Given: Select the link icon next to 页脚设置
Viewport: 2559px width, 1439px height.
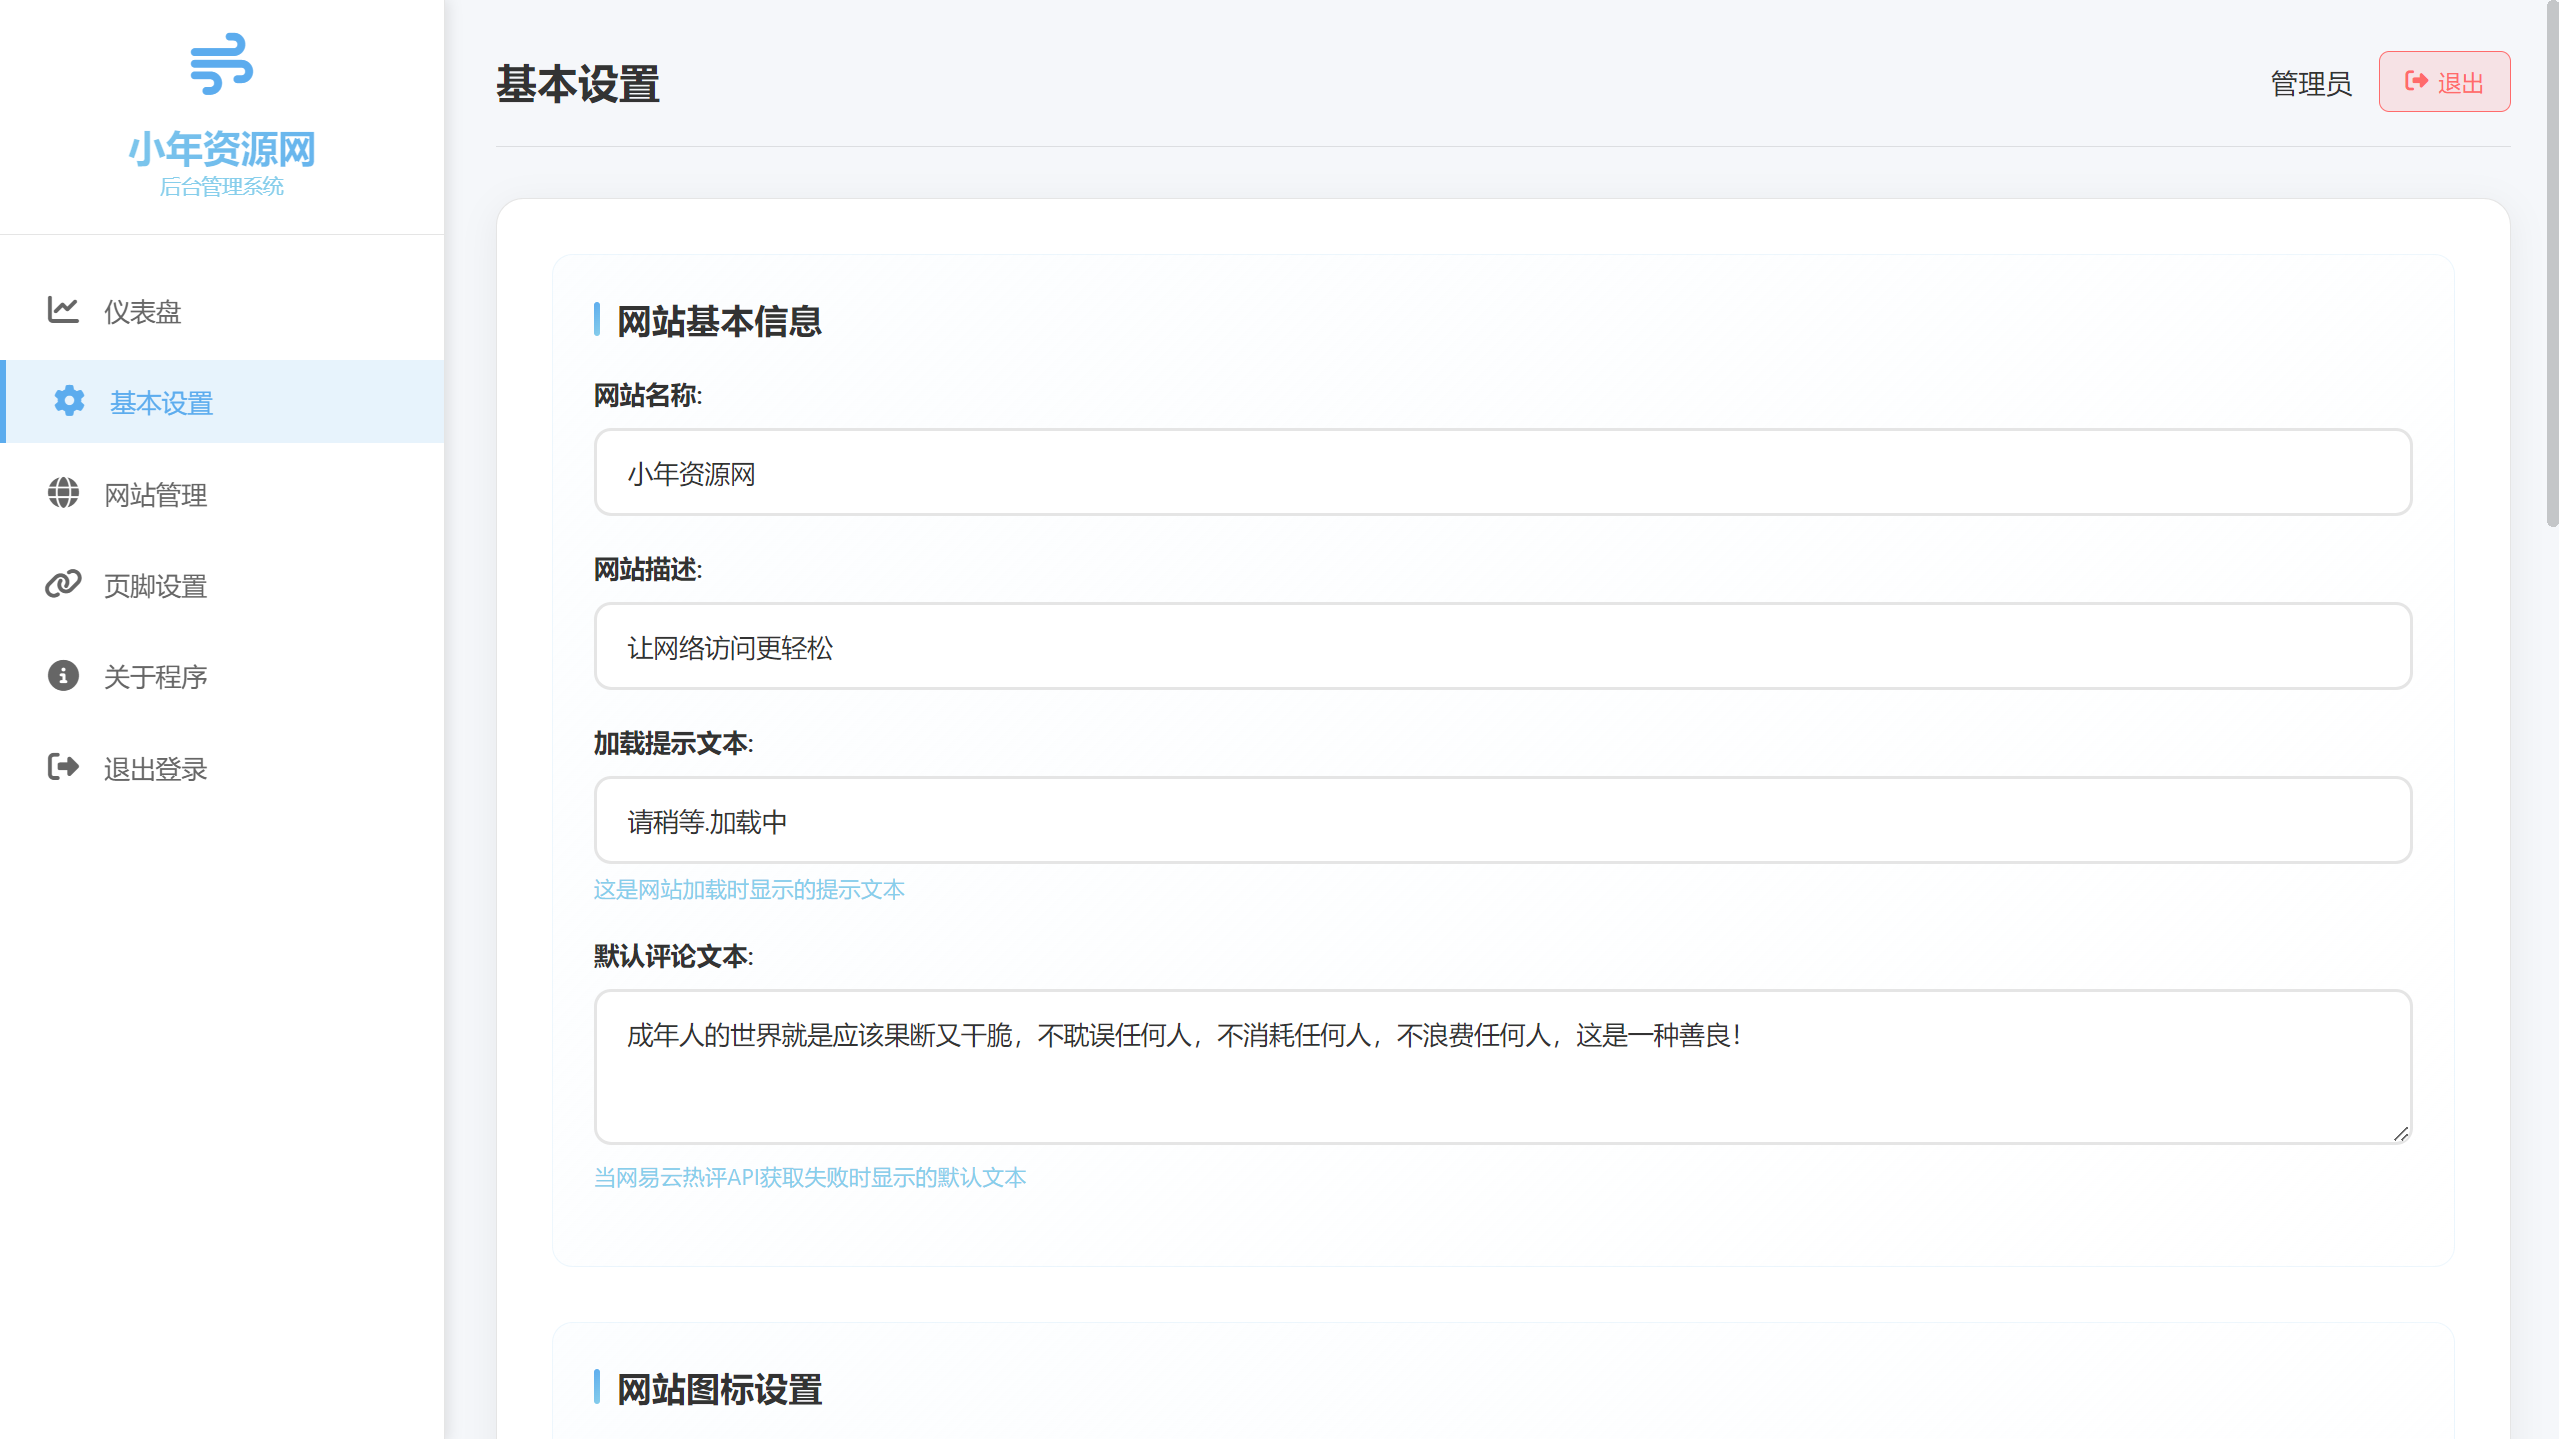Looking at the screenshot, I should coord(63,585).
